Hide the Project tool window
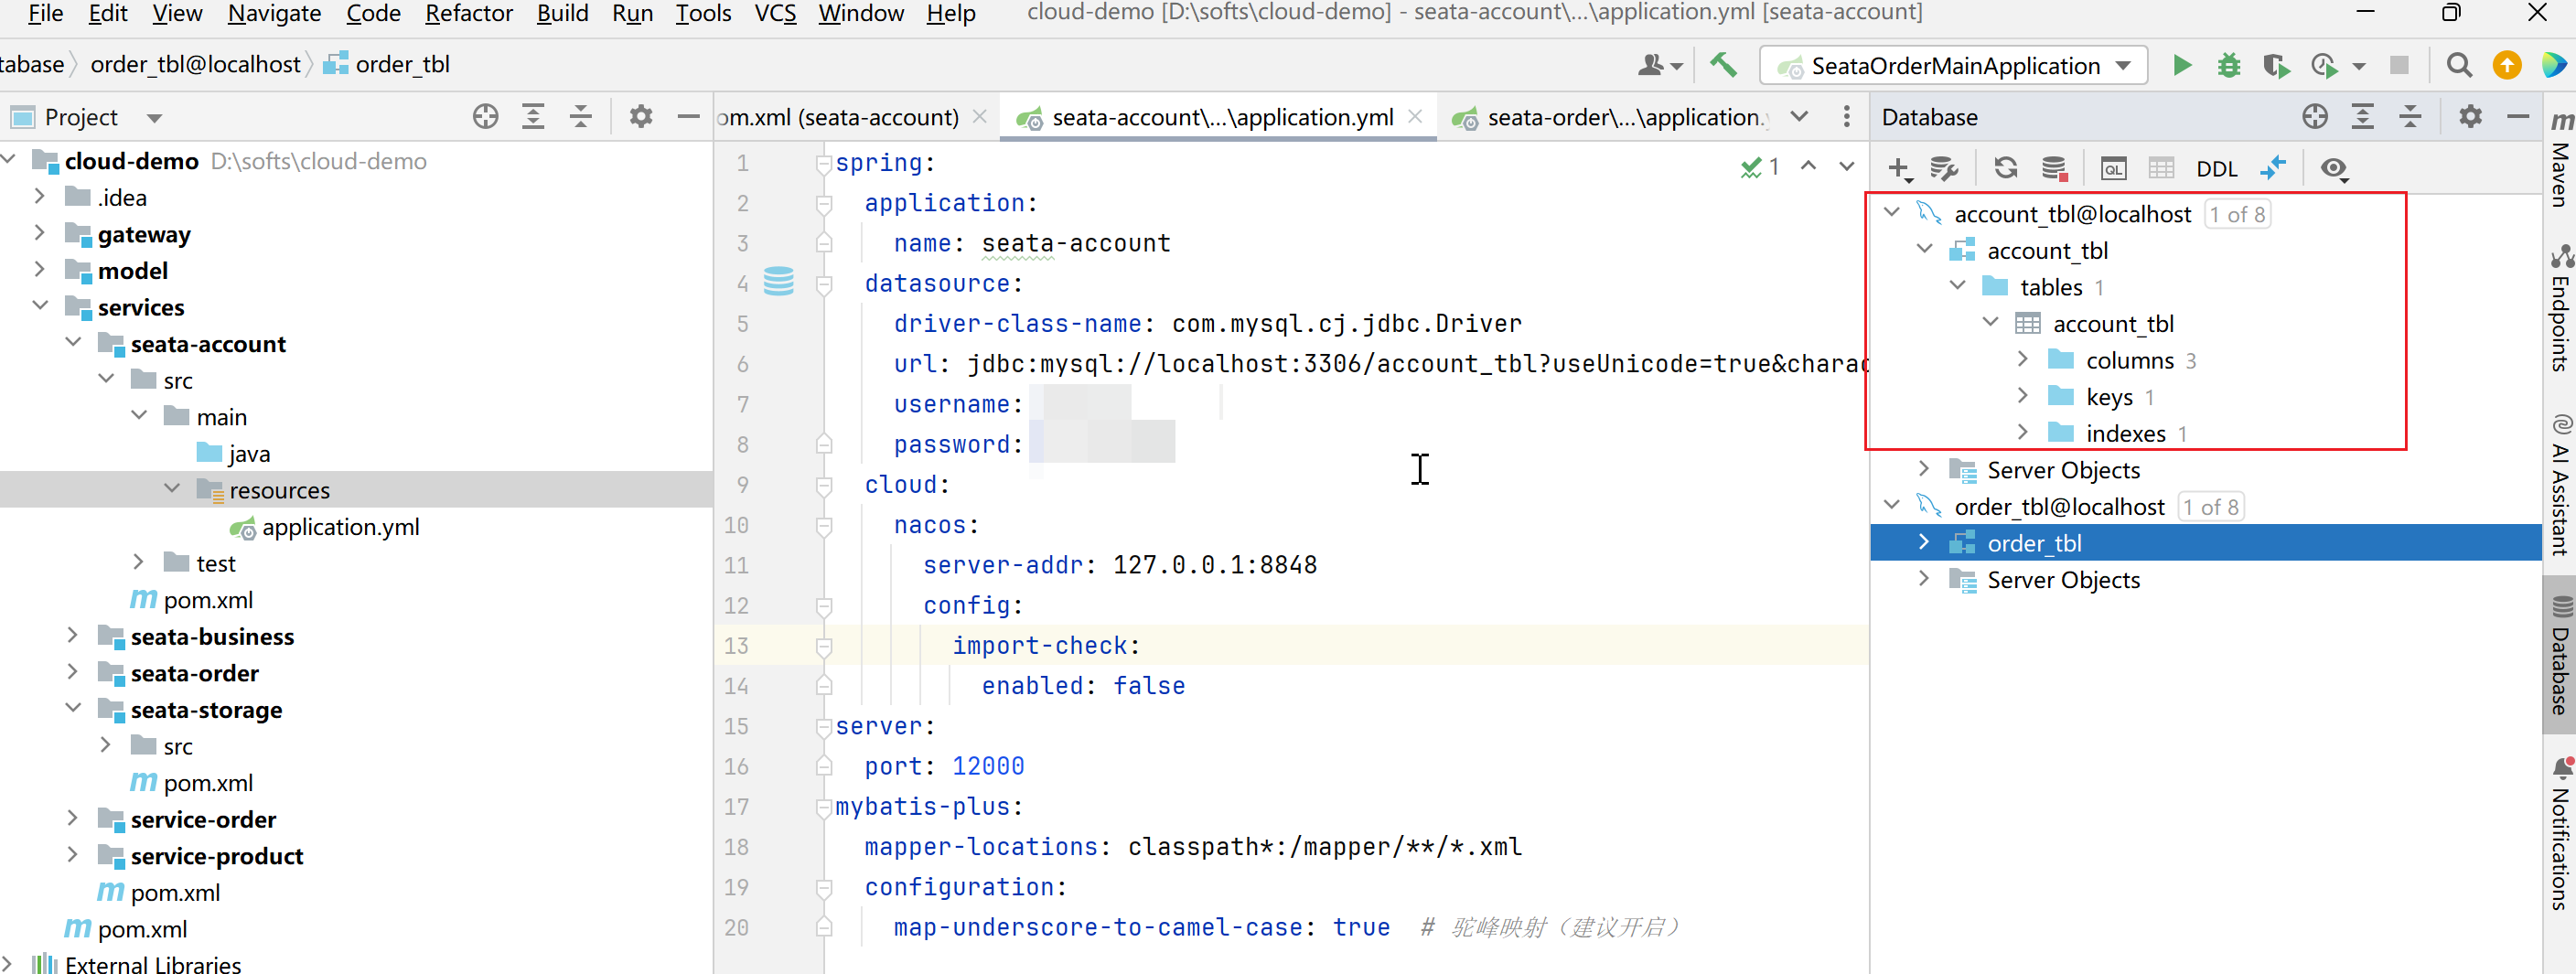This screenshot has width=2576, height=974. point(688,117)
